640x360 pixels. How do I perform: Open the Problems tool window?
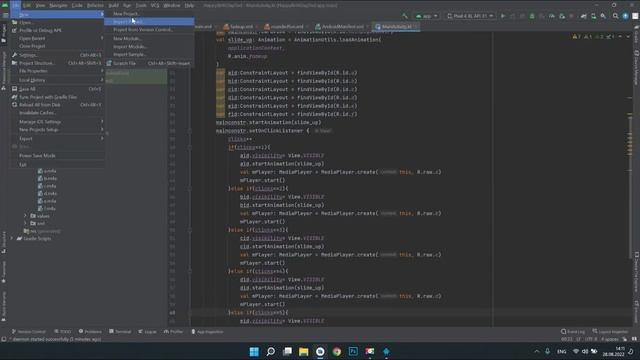pos(90,331)
